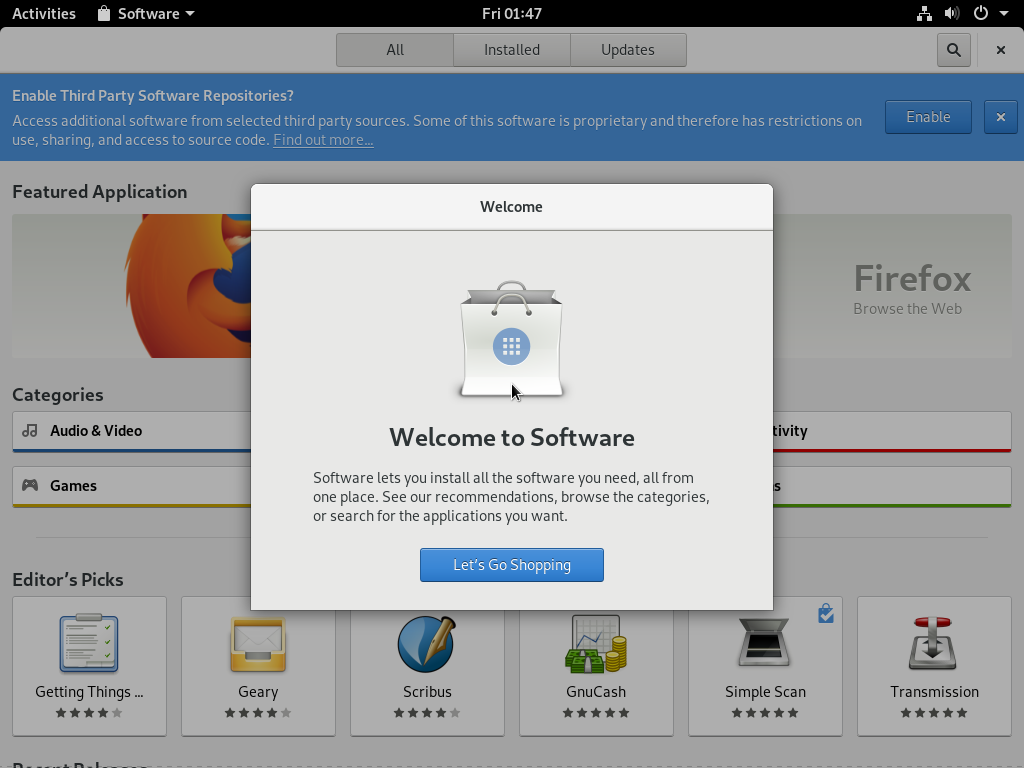Open the search tool in the header bar

[x=953, y=50]
